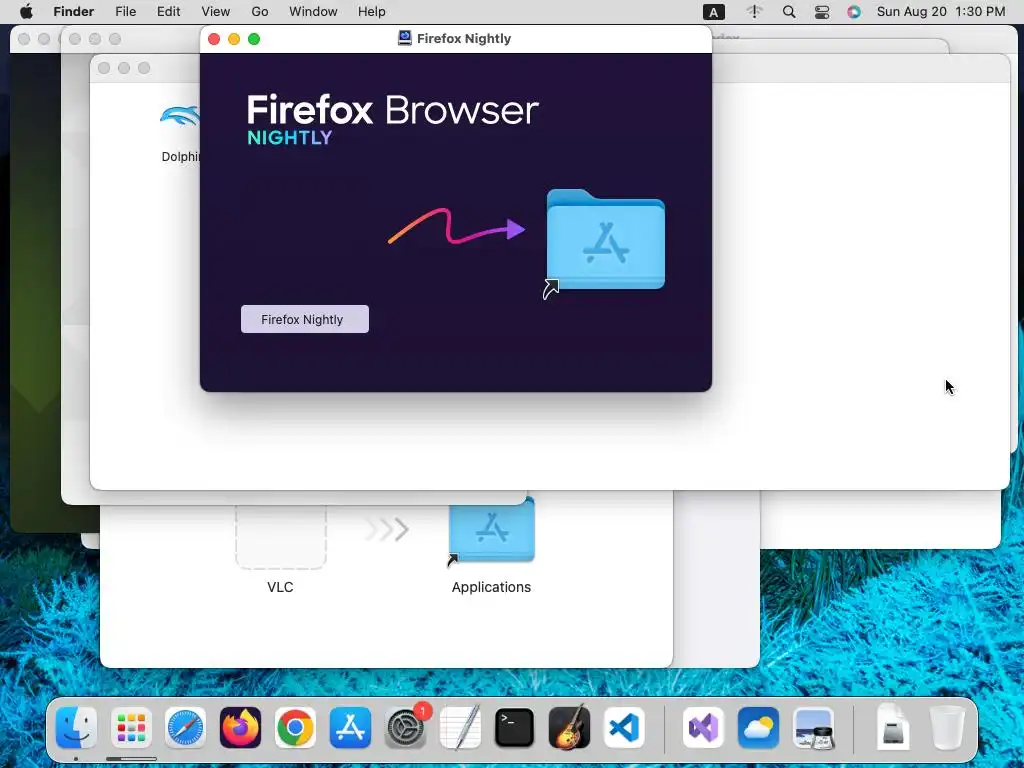Viewport: 1024px width, 768px height.
Task: Click the Dolphin icon in background window
Action: coord(180,116)
